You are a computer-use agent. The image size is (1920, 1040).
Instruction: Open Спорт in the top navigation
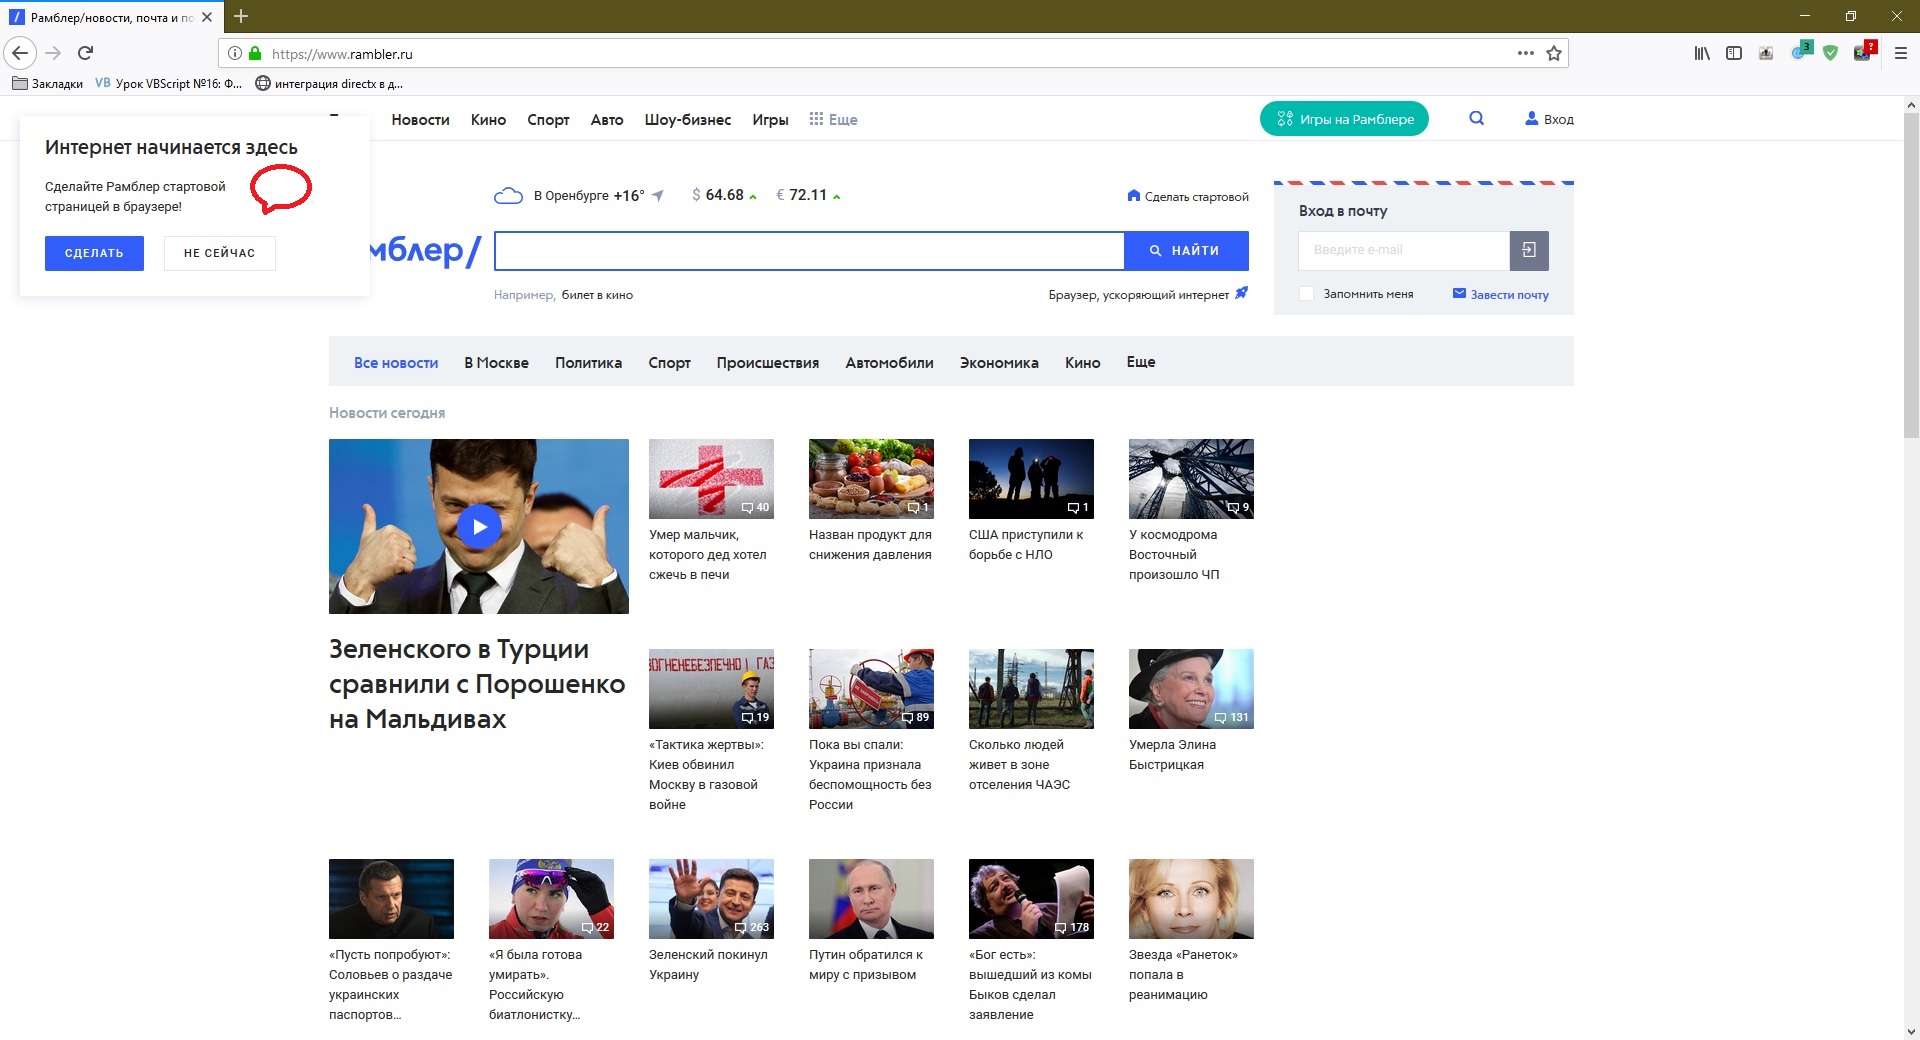coord(548,119)
